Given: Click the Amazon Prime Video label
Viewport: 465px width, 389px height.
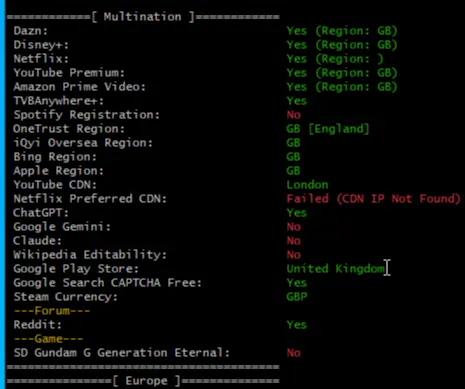Looking at the screenshot, I should tap(79, 87).
